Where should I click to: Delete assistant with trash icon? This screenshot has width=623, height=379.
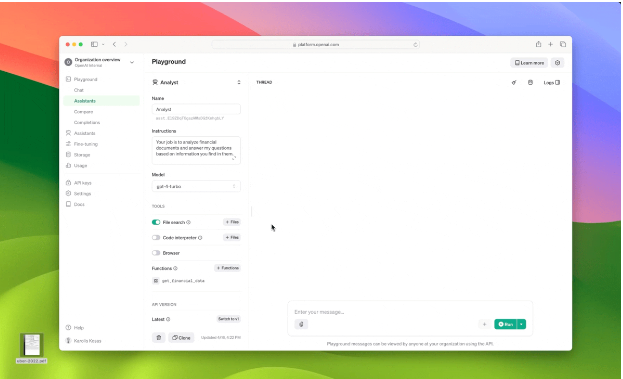tap(159, 338)
